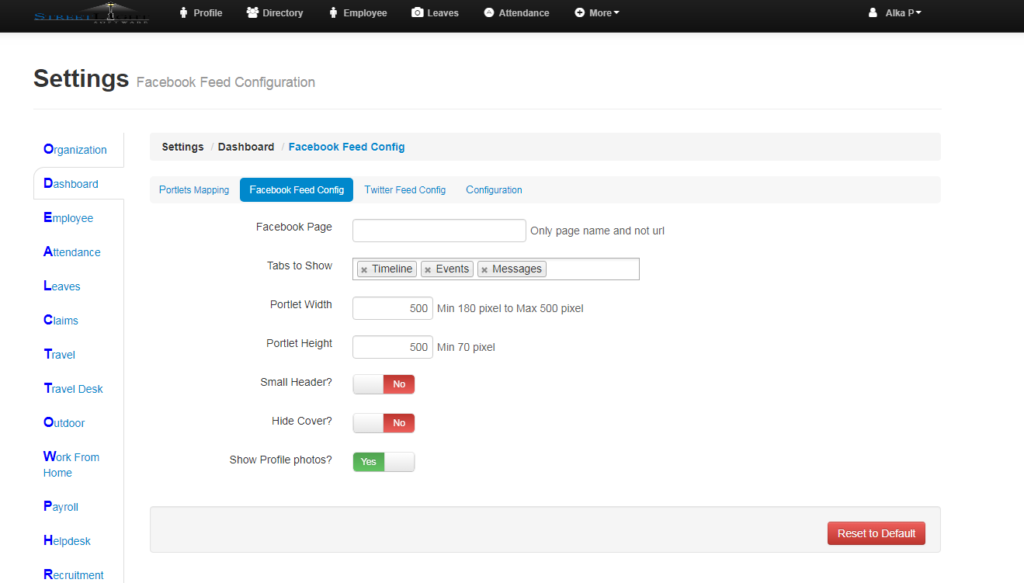Image resolution: width=1024 pixels, height=583 pixels.
Task: Expand the Alka P user menu
Action: pos(893,13)
